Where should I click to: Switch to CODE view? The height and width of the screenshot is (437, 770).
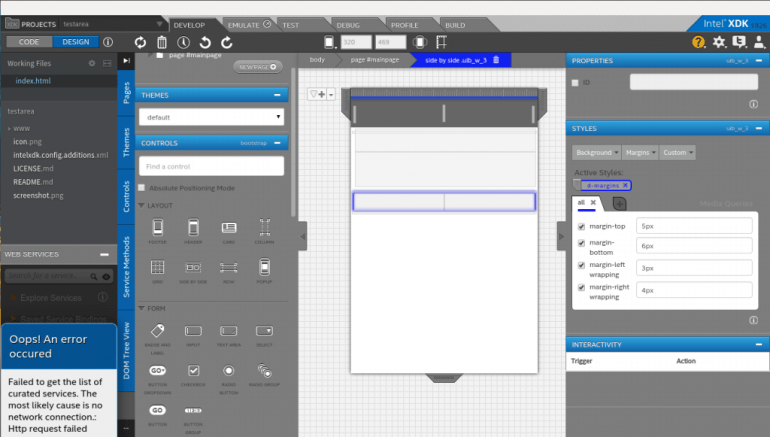tap(29, 42)
